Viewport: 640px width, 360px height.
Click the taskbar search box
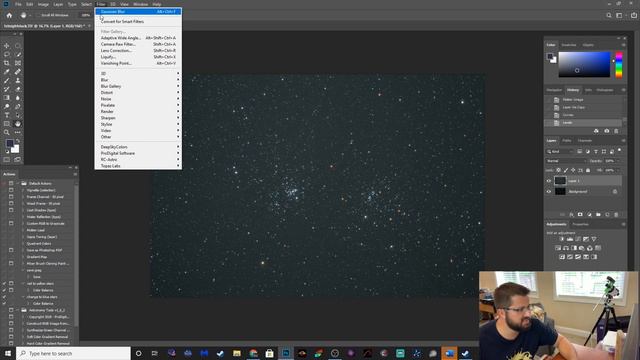pyautogui.click(x=73, y=353)
